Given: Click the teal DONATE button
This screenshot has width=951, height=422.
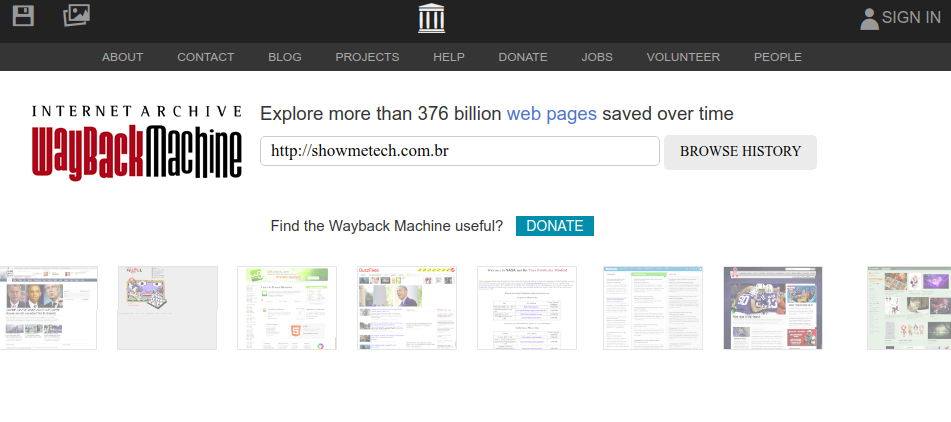Looking at the screenshot, I should (554, 226).
